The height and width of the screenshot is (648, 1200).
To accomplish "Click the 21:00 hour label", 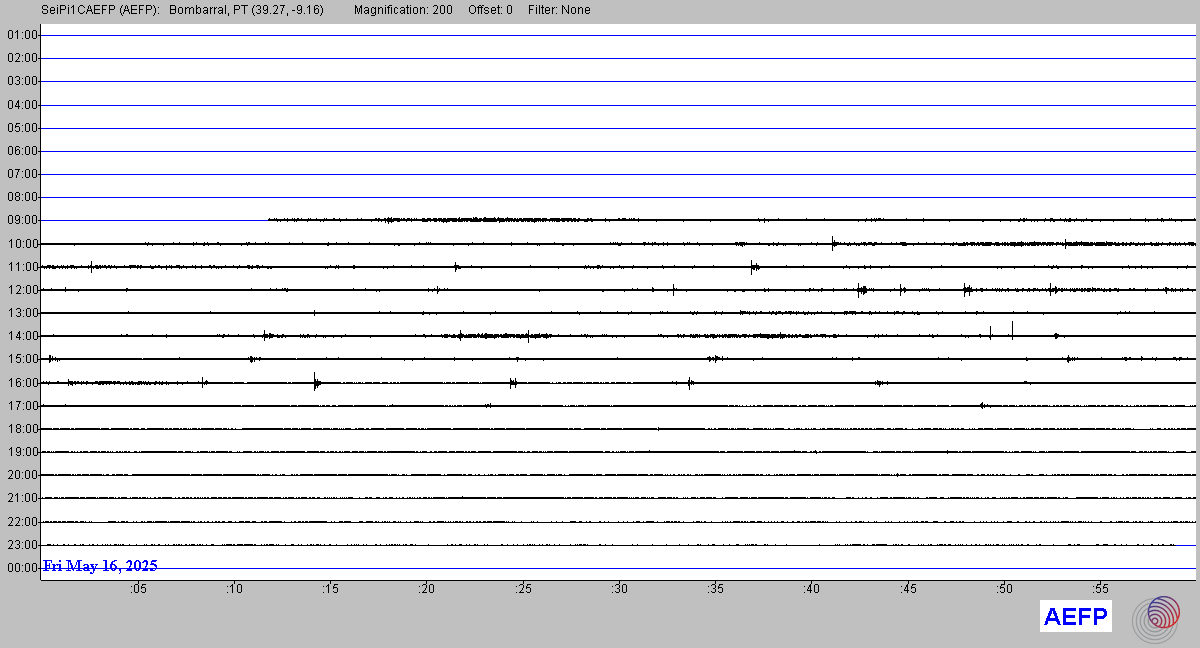I will 22,498.
